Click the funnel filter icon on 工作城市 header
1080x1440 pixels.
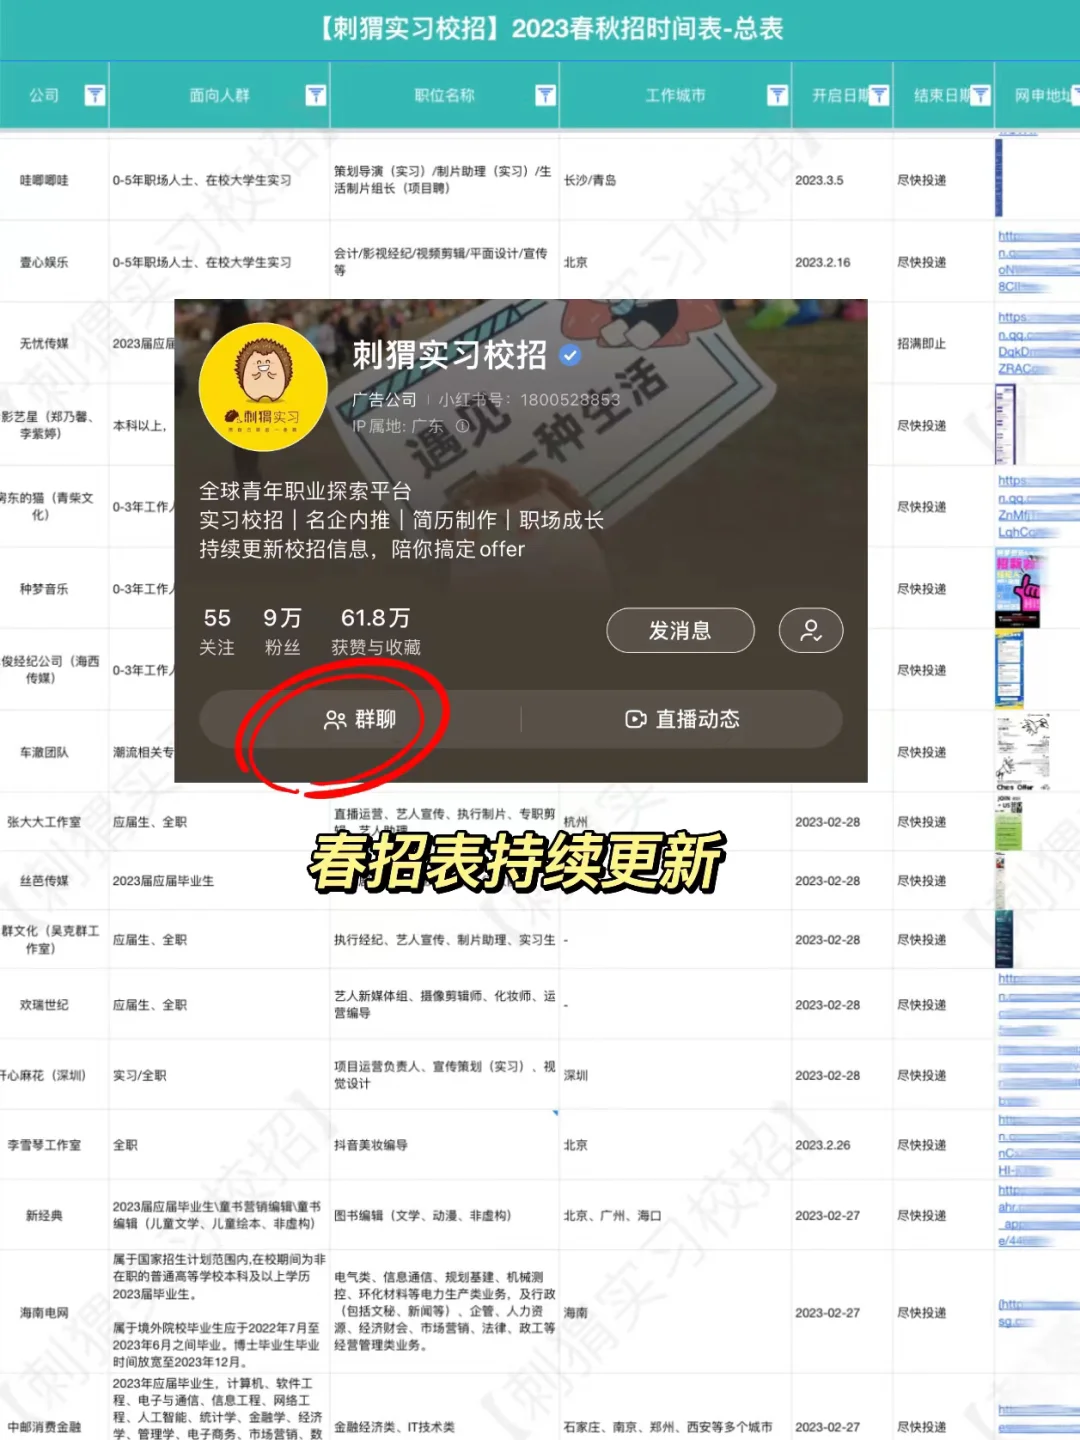(777, 95)
